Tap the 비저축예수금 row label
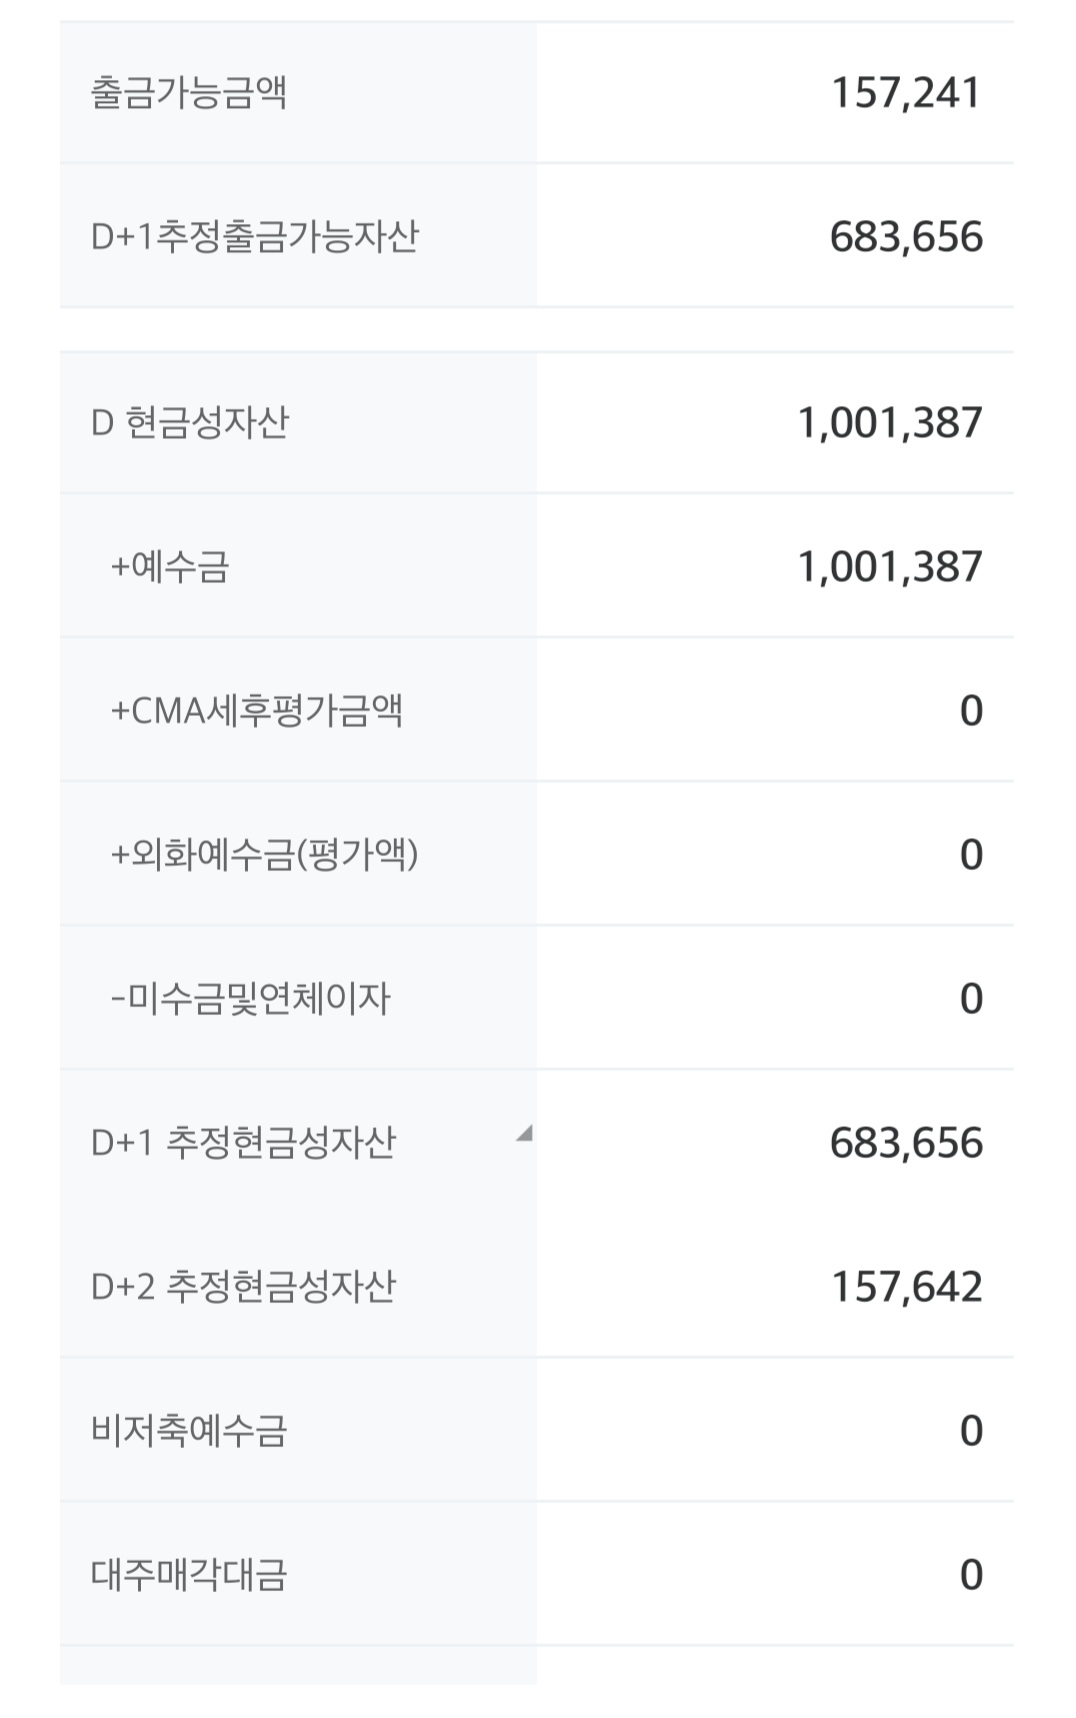This screenshot has width=1076, height=1718. 189,1431
